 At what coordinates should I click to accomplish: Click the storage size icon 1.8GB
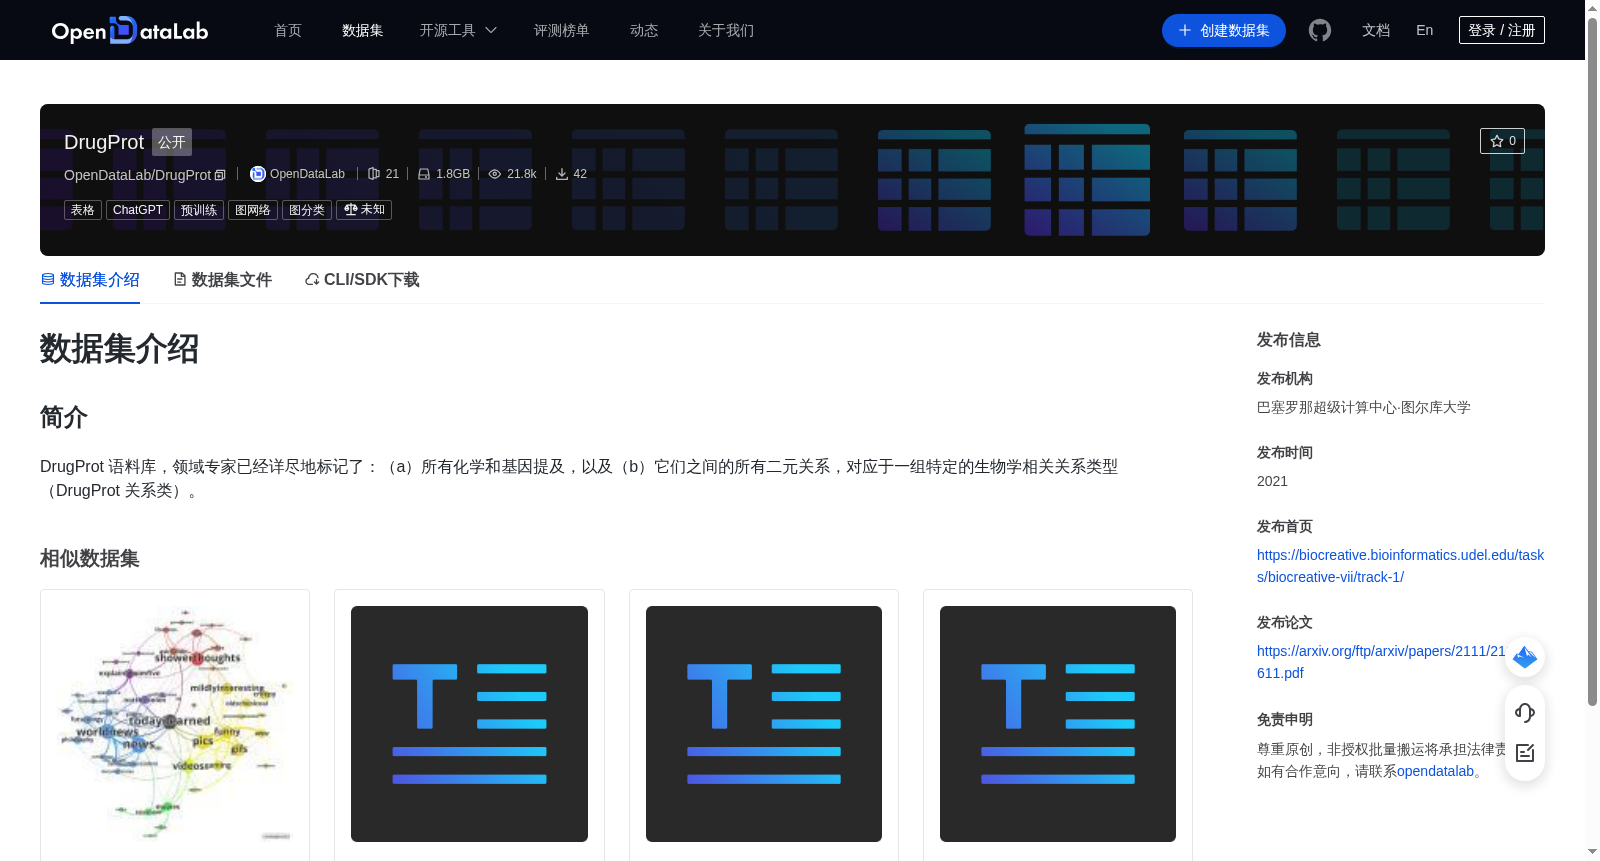coord(424,174)
